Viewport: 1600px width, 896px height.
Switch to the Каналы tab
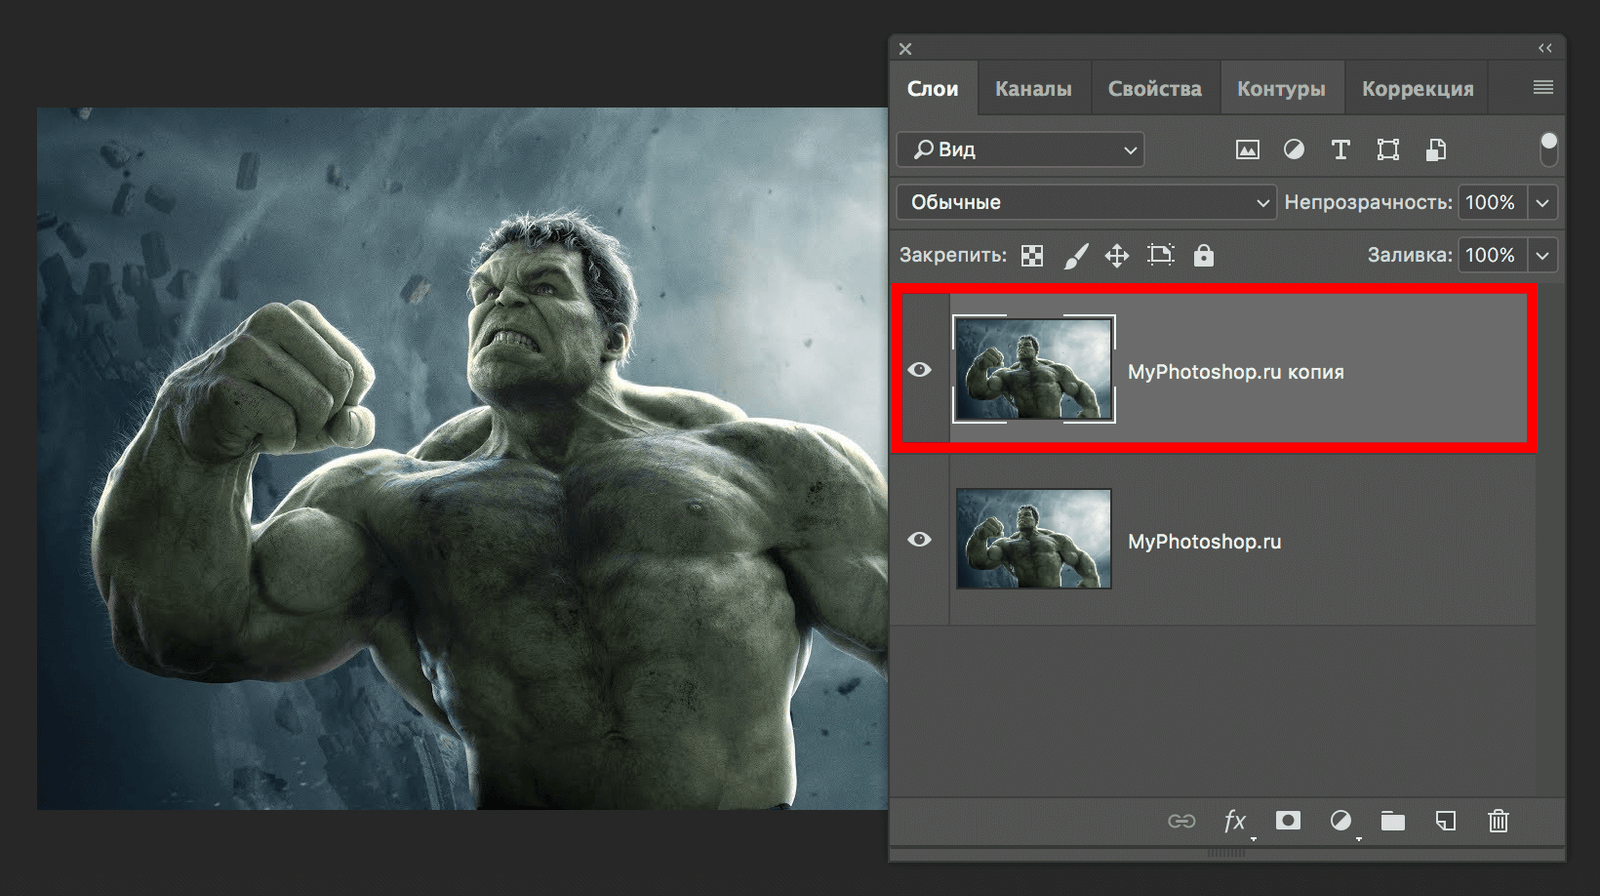[1033, 89]
